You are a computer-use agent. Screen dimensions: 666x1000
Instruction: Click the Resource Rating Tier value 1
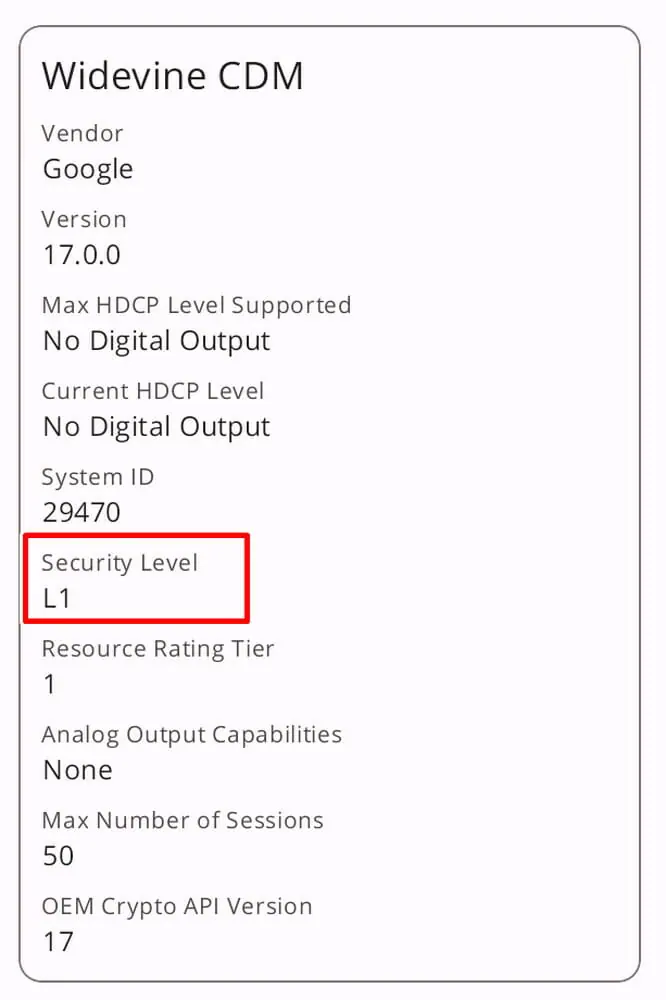pyautogui.click(x=50, y=685)
